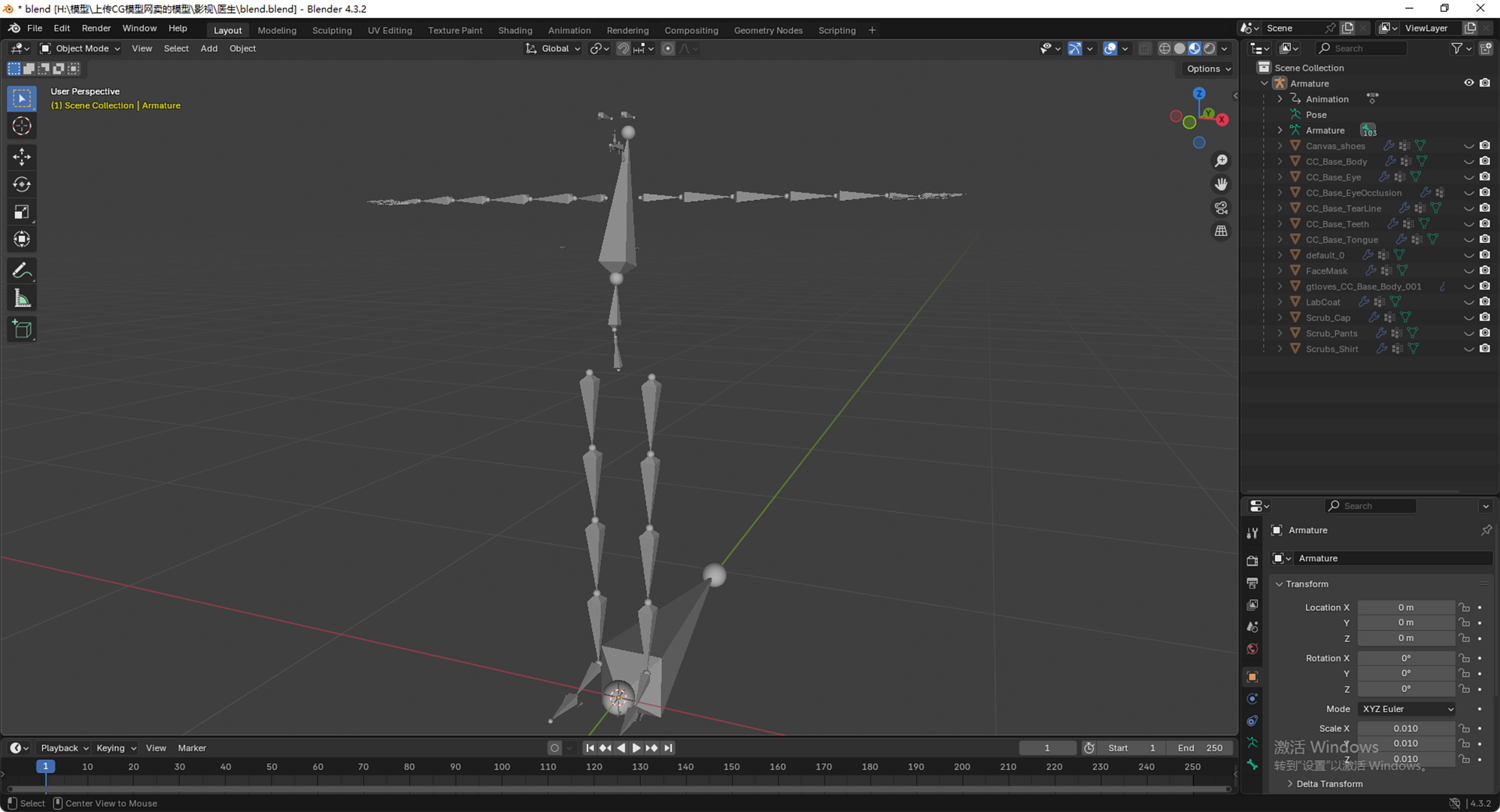This screenshot has height=812, width=1500.
Task: Switch to the Geometry Nodes workspace tab
Action: [768, 30]
